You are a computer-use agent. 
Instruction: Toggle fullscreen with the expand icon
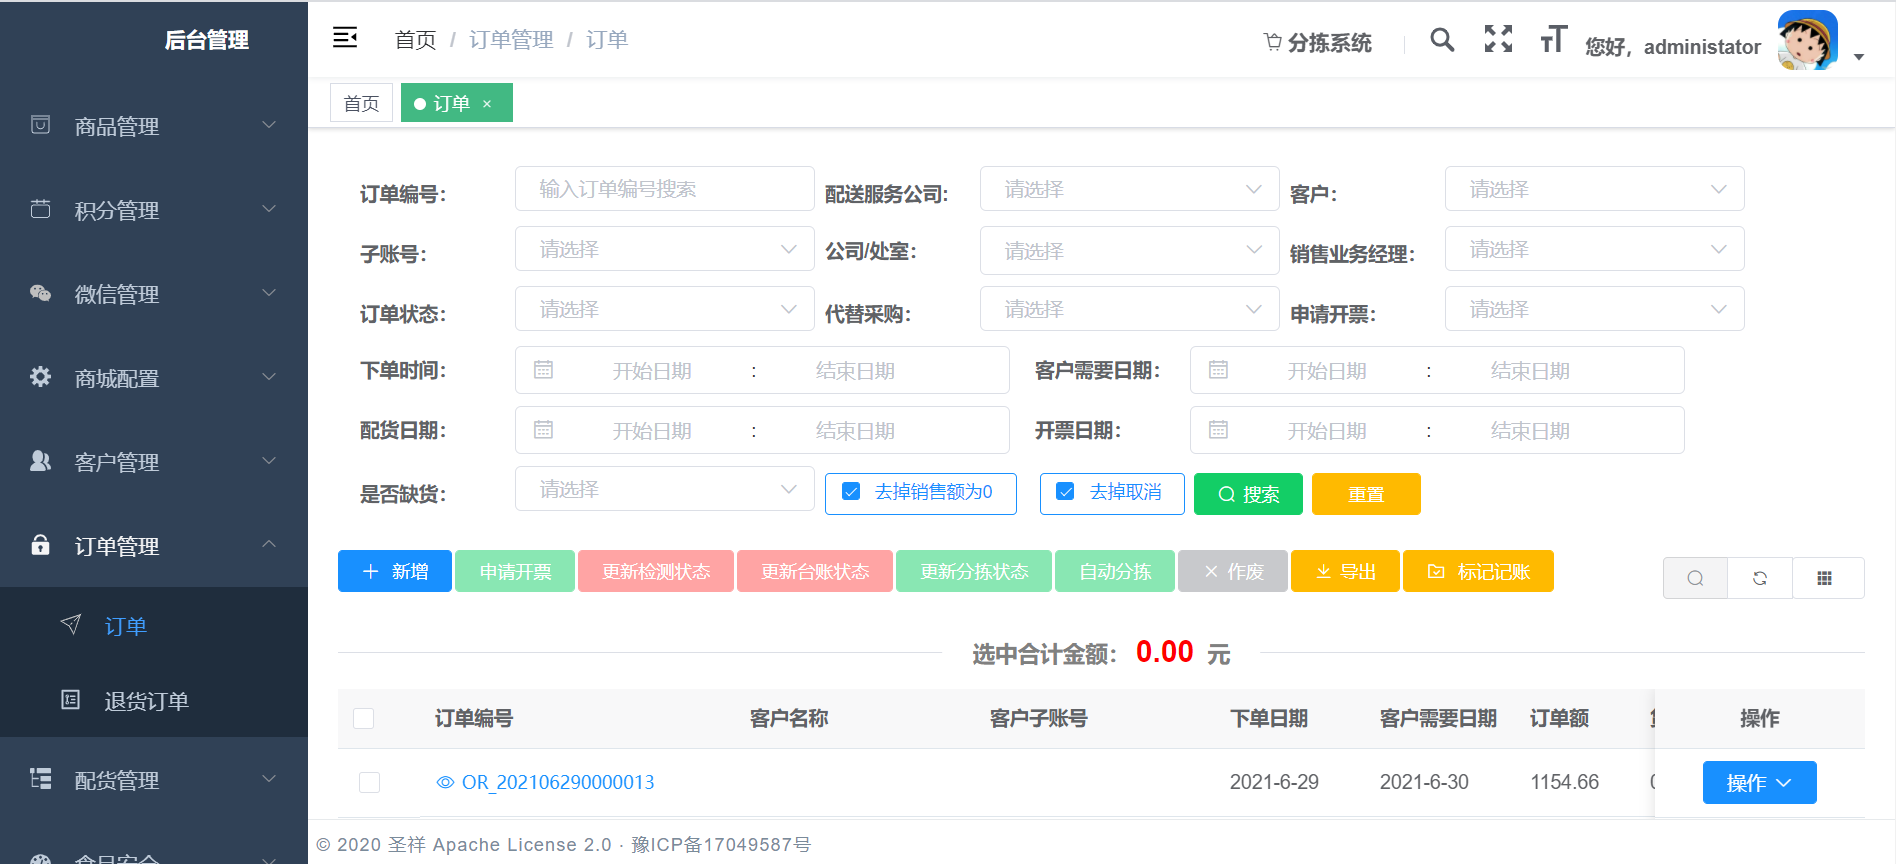point(1498,39)
